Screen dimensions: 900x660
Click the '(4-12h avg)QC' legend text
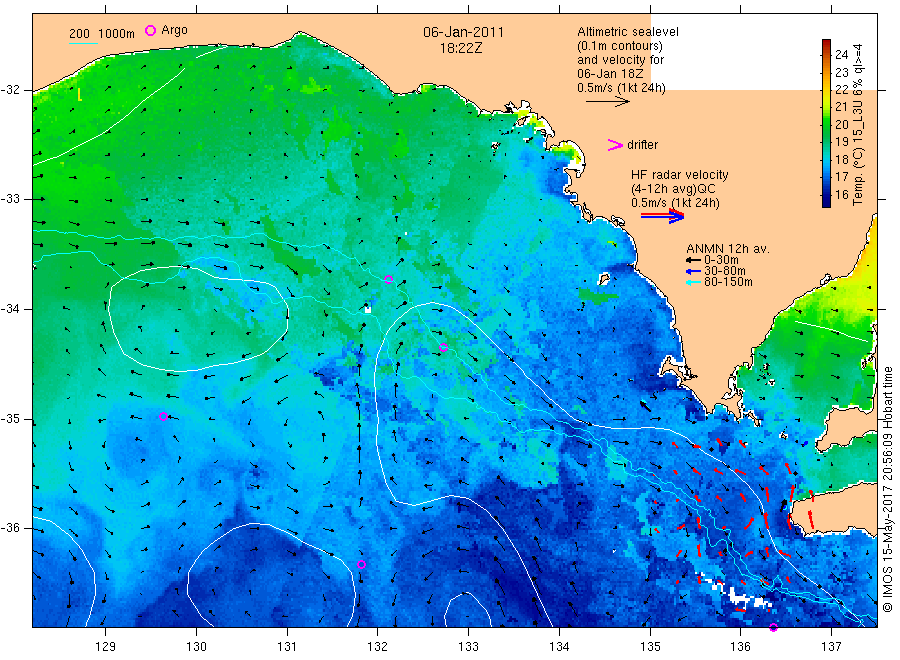click(x=673, y=189)
